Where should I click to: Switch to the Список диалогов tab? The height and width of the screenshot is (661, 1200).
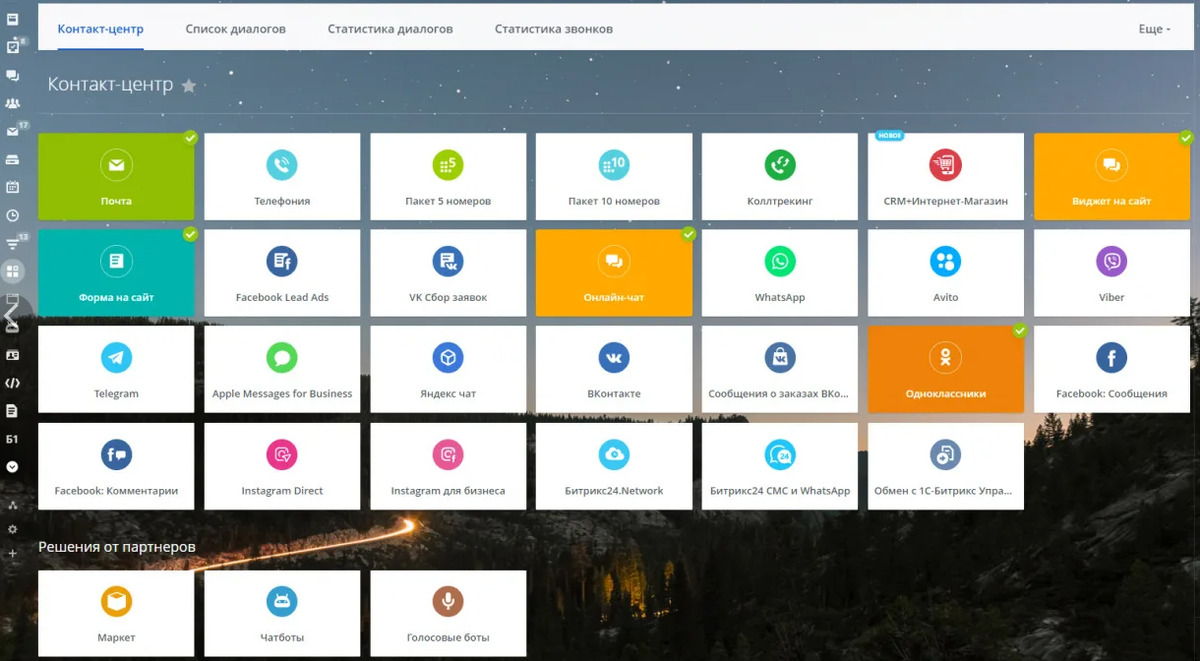235,29
